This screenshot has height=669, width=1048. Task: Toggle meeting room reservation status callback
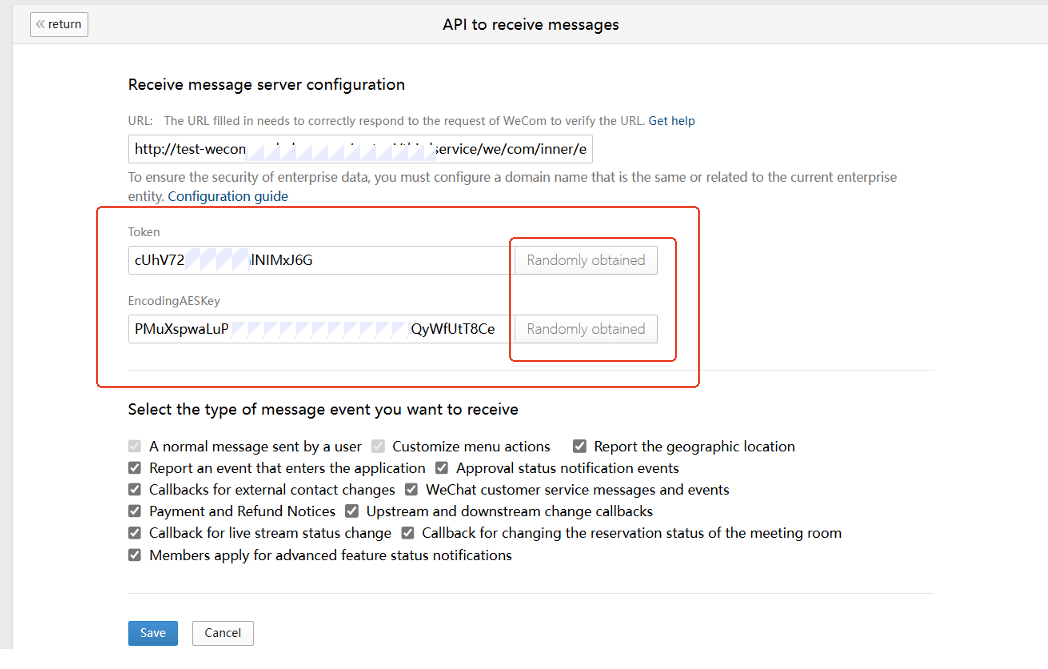(408, 533)
